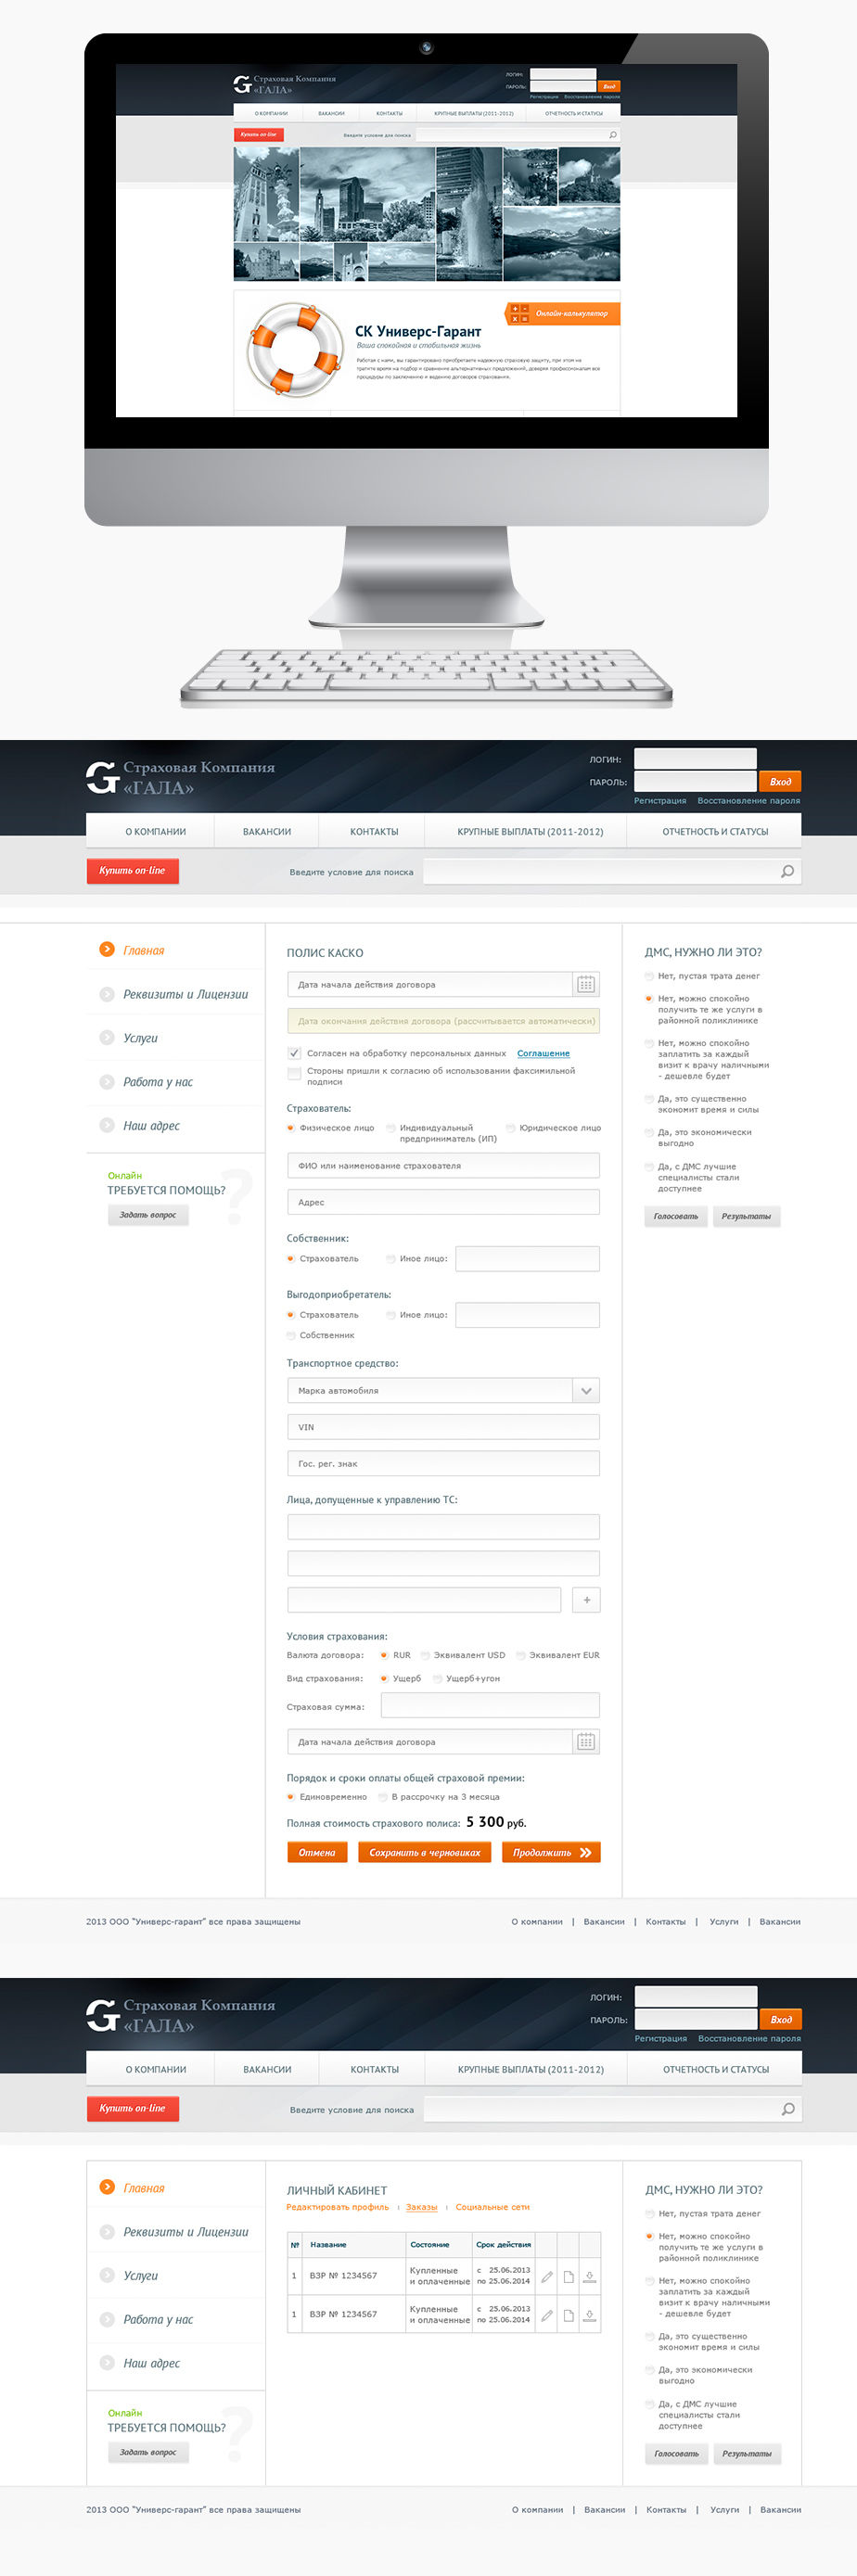Click VIN input field
The image size is (857, 2576).
[443, 1427]
